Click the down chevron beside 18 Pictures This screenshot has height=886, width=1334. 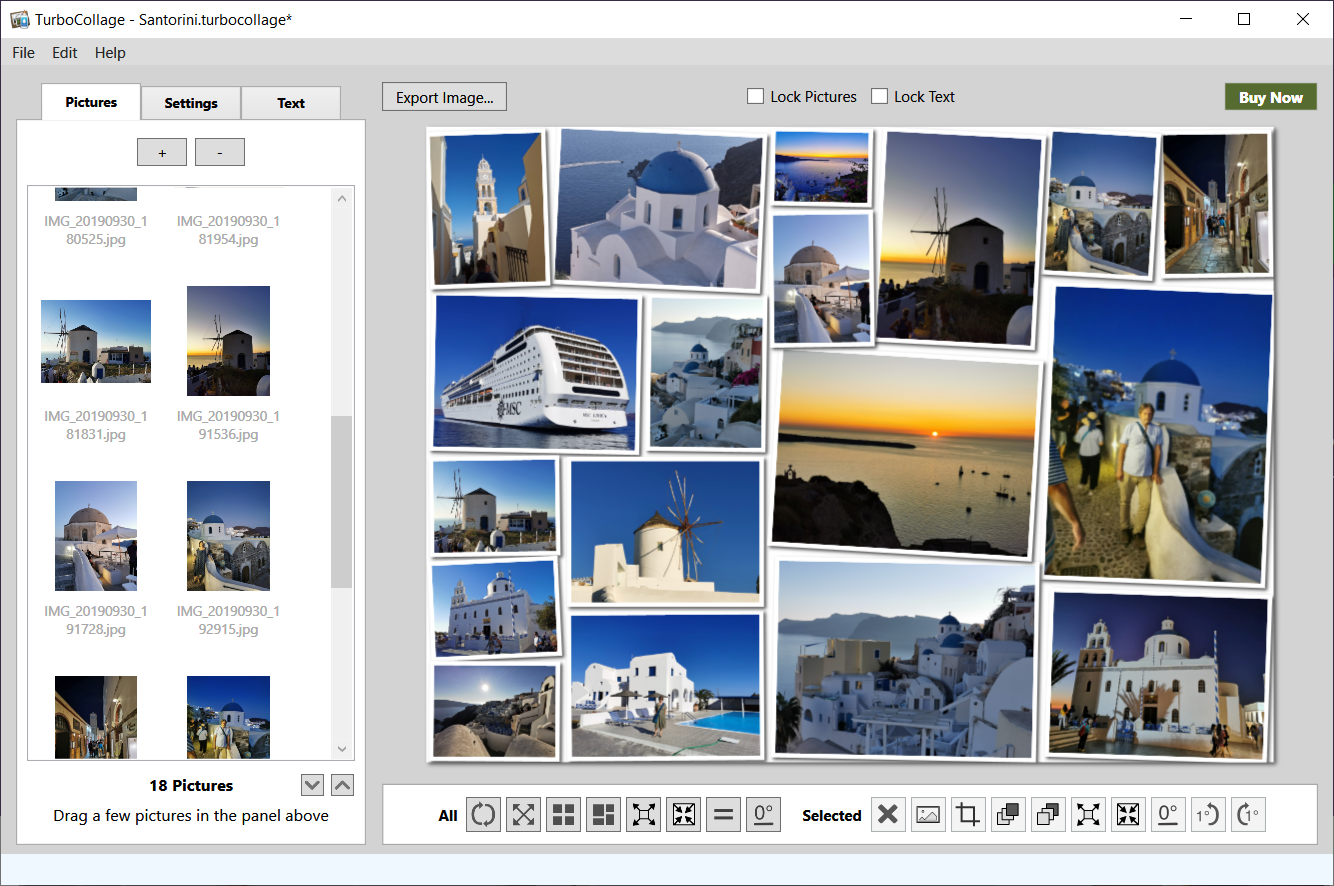click(x=312, y=785)
